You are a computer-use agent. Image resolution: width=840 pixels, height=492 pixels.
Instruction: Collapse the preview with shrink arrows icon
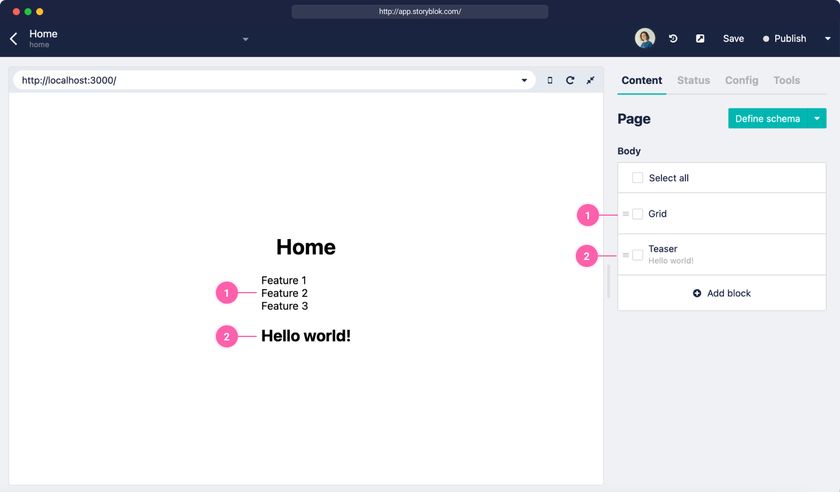[590, 80]
